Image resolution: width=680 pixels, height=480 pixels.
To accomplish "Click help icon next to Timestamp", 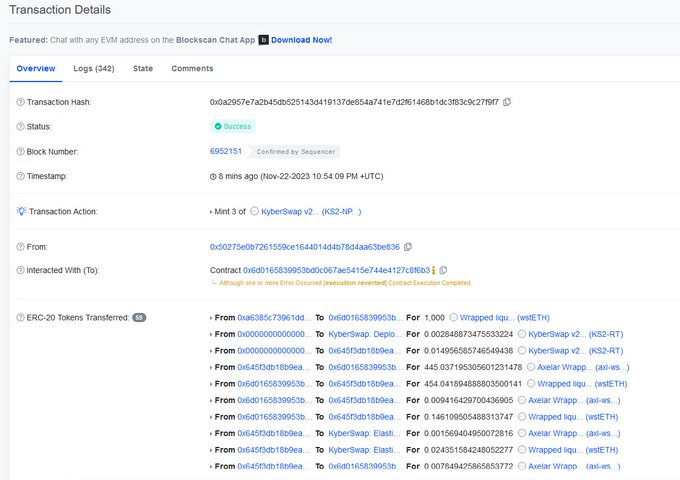I will (20, 176).
